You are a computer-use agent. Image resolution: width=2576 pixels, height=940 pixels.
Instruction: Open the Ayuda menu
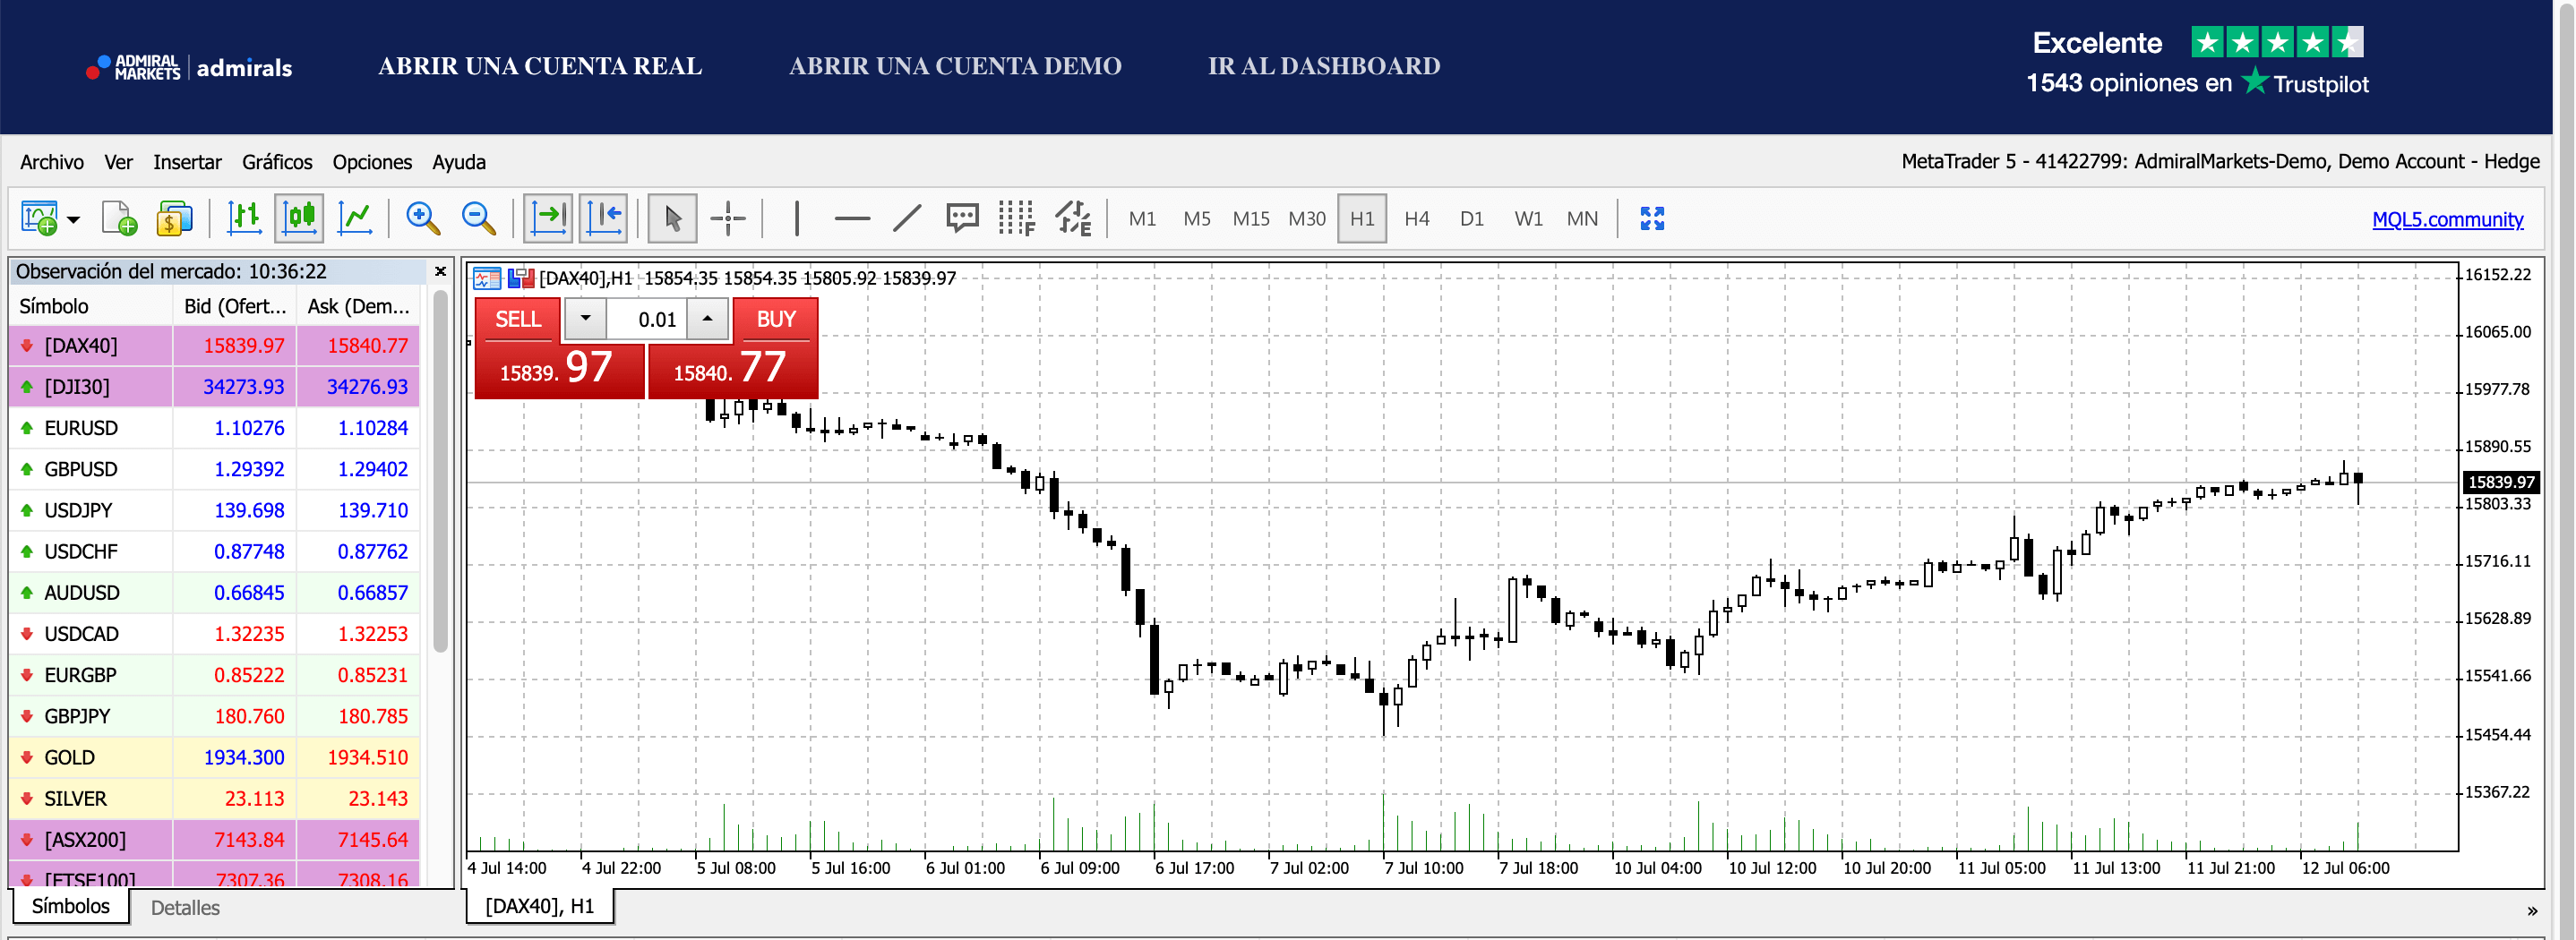(459, 162)
